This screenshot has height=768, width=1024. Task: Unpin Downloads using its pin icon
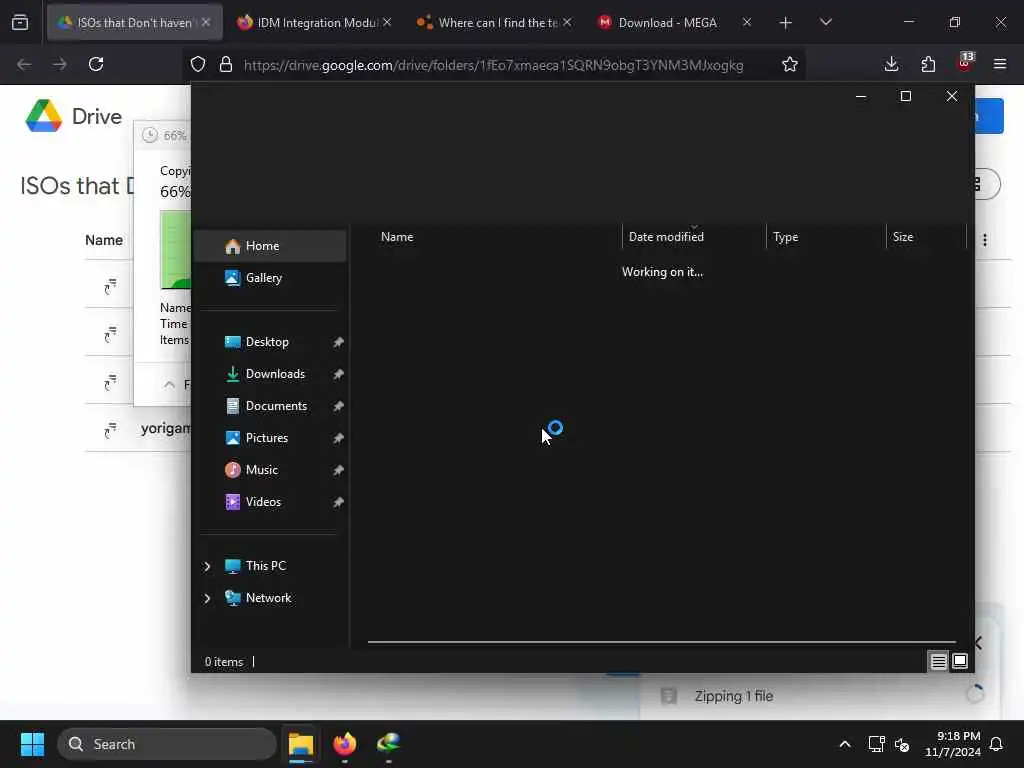click(x=338, y=374)
